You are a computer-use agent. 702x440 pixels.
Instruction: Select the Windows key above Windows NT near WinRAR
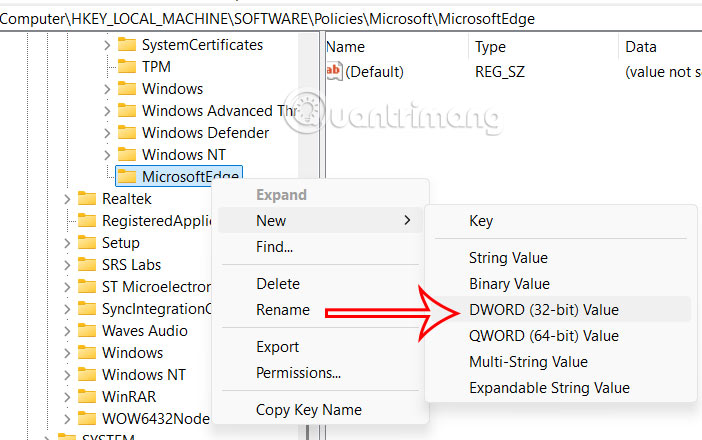(x=133, y=353)
